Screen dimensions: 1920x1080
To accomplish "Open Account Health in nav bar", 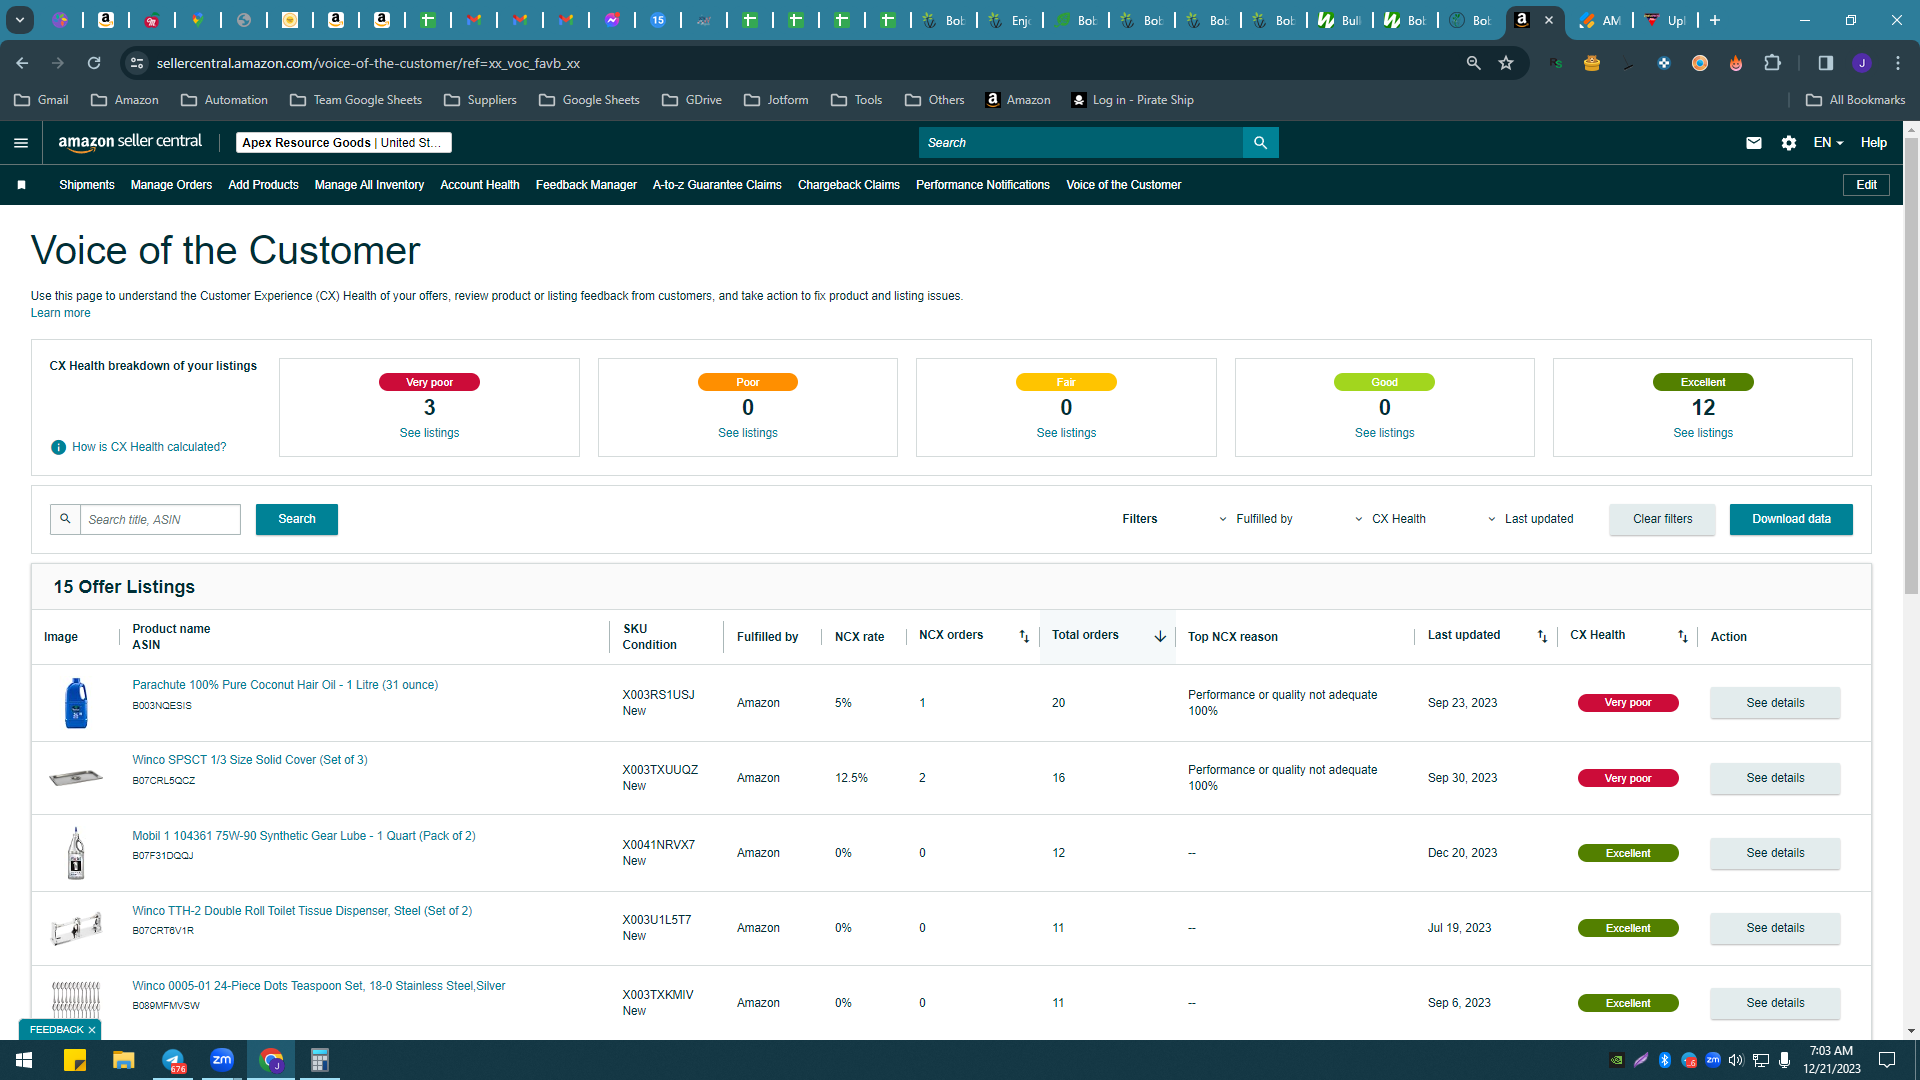I will [480, 185].
